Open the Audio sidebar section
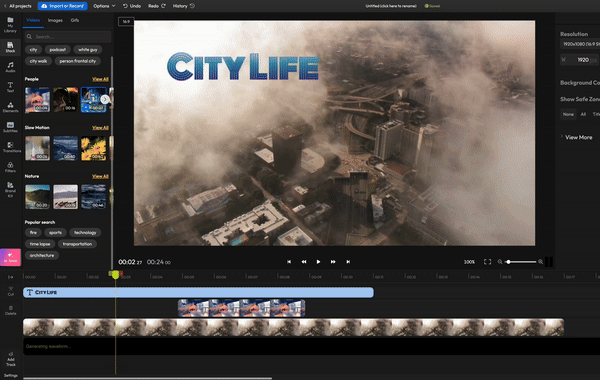This screenshot has width=600, height=380. pos(10,67)
